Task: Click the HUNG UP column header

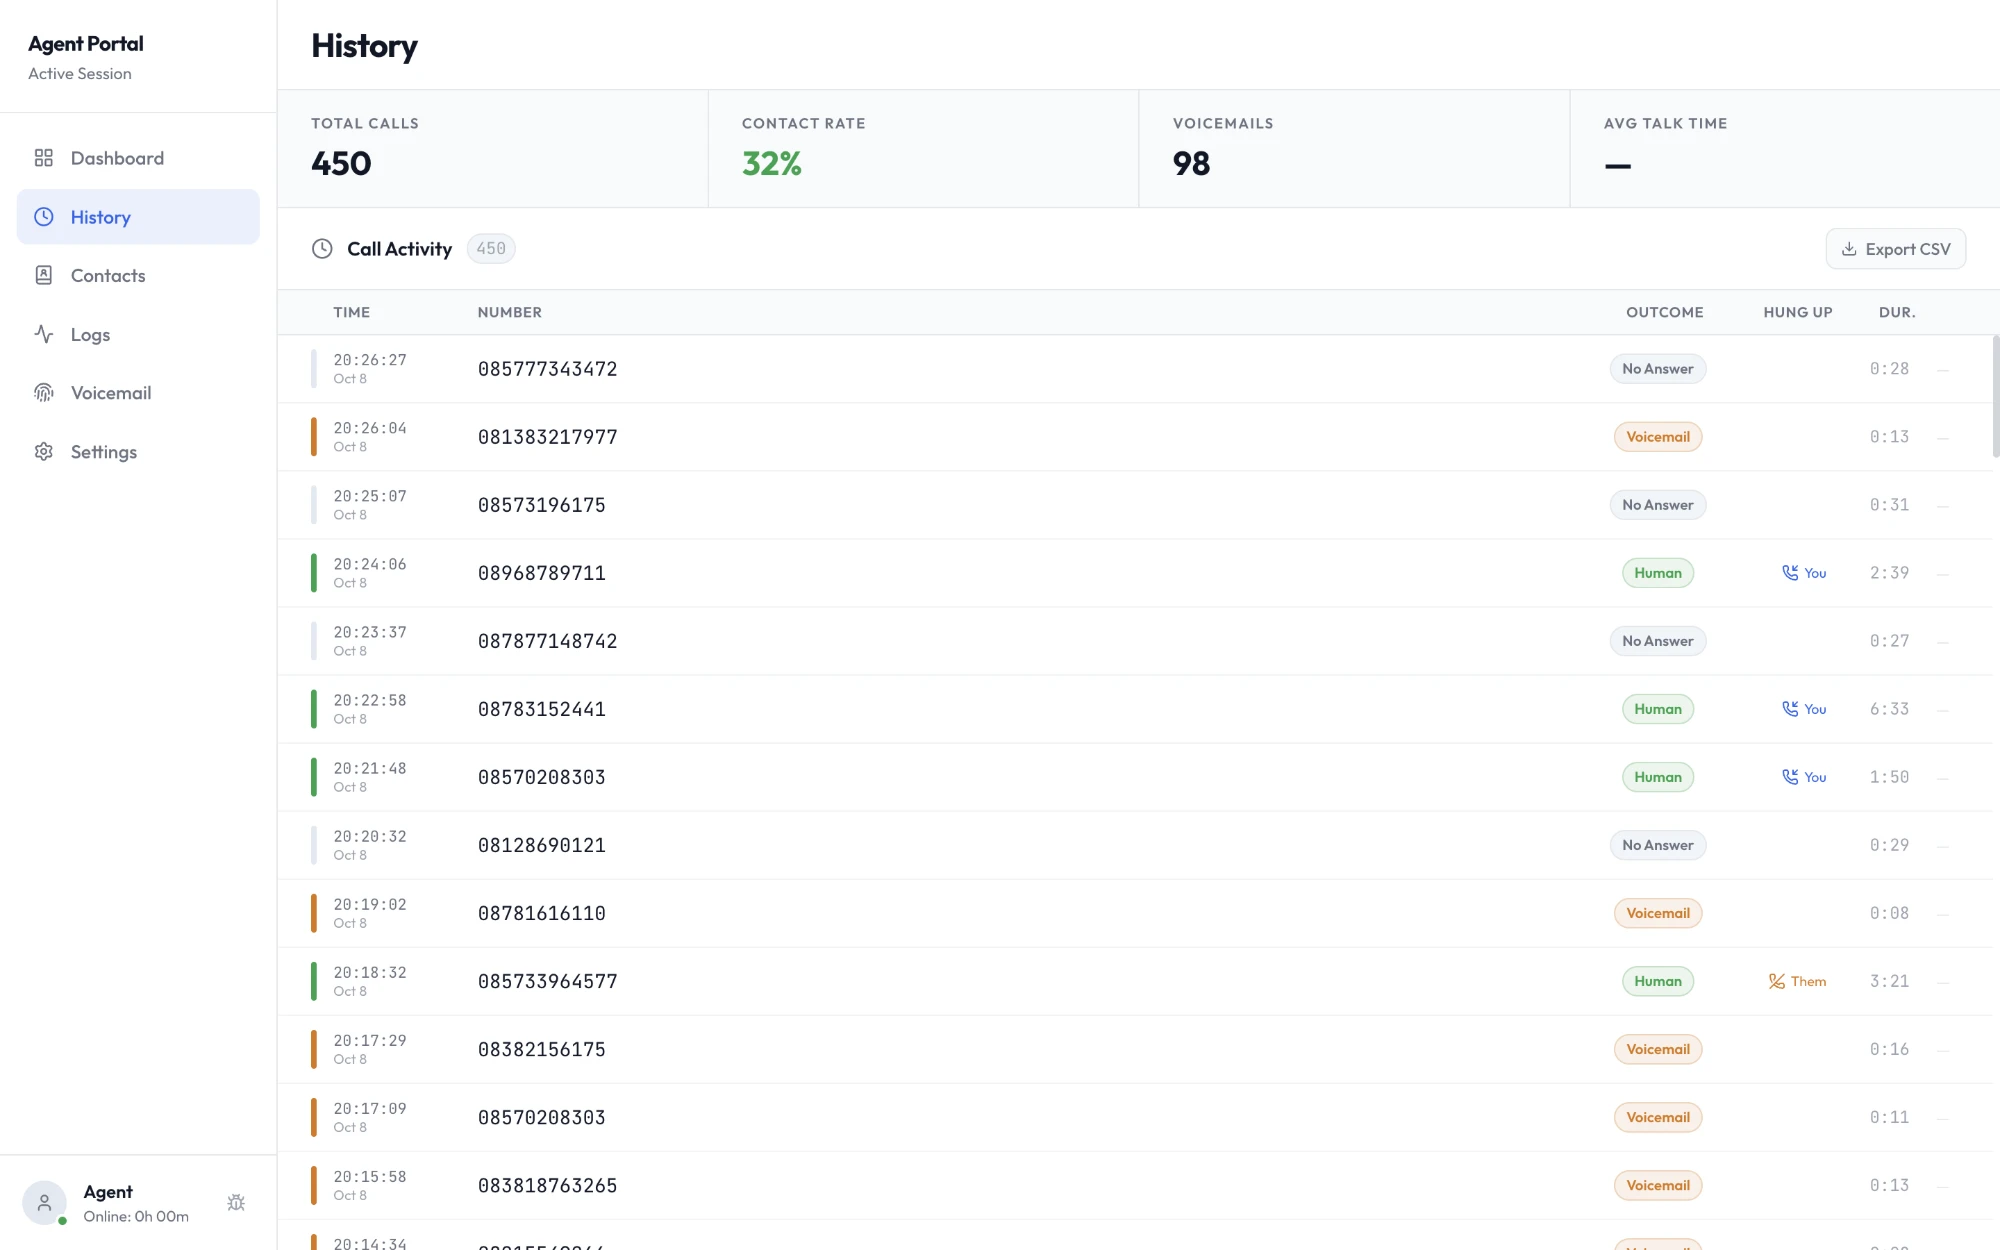Action: click(1798, 312)
